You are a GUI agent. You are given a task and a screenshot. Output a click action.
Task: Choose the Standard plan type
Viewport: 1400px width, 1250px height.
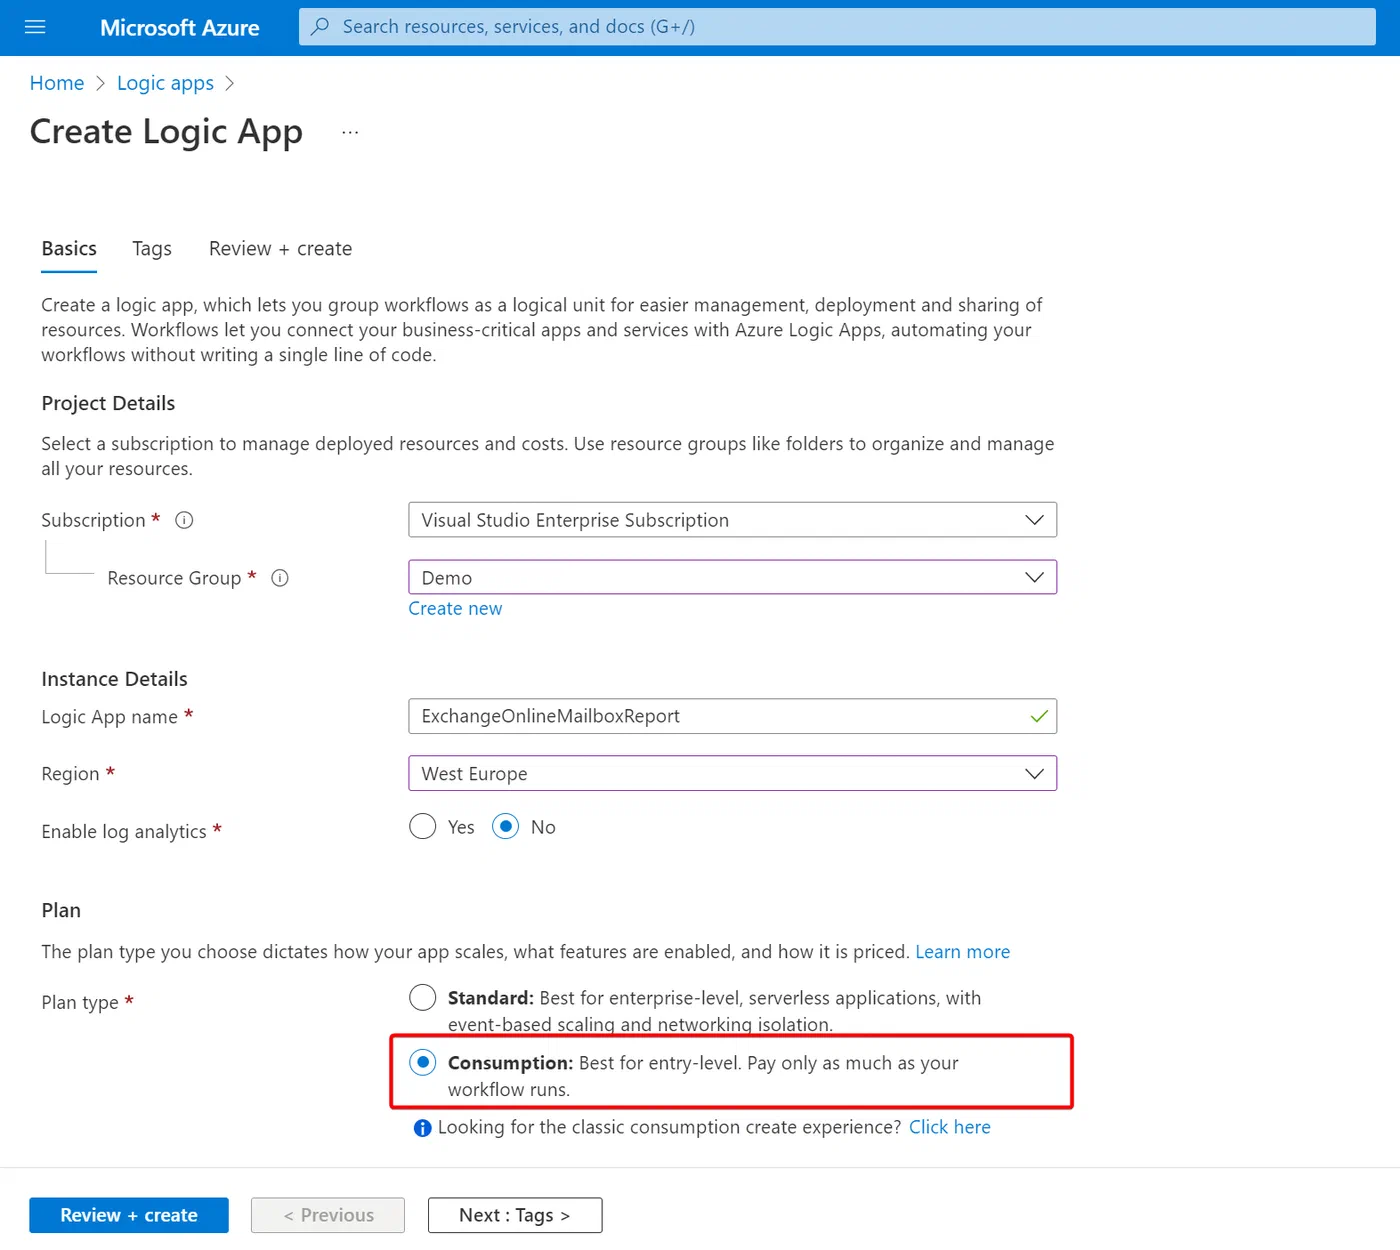pyautogui.click(x=423, y=998)
